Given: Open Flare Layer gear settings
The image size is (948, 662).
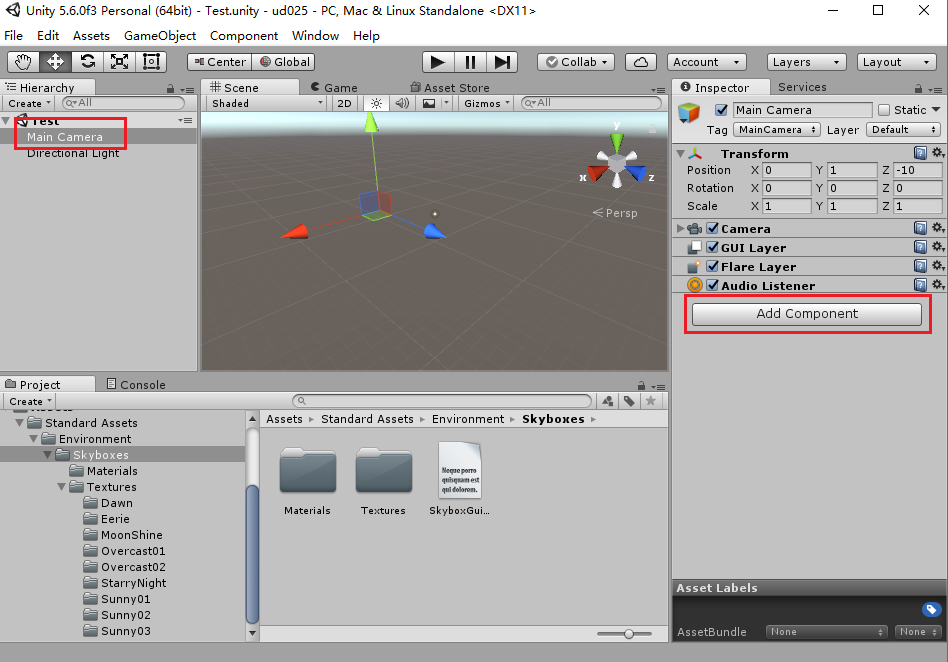Looking at the screenshot, I should click(x=937, y=266).
